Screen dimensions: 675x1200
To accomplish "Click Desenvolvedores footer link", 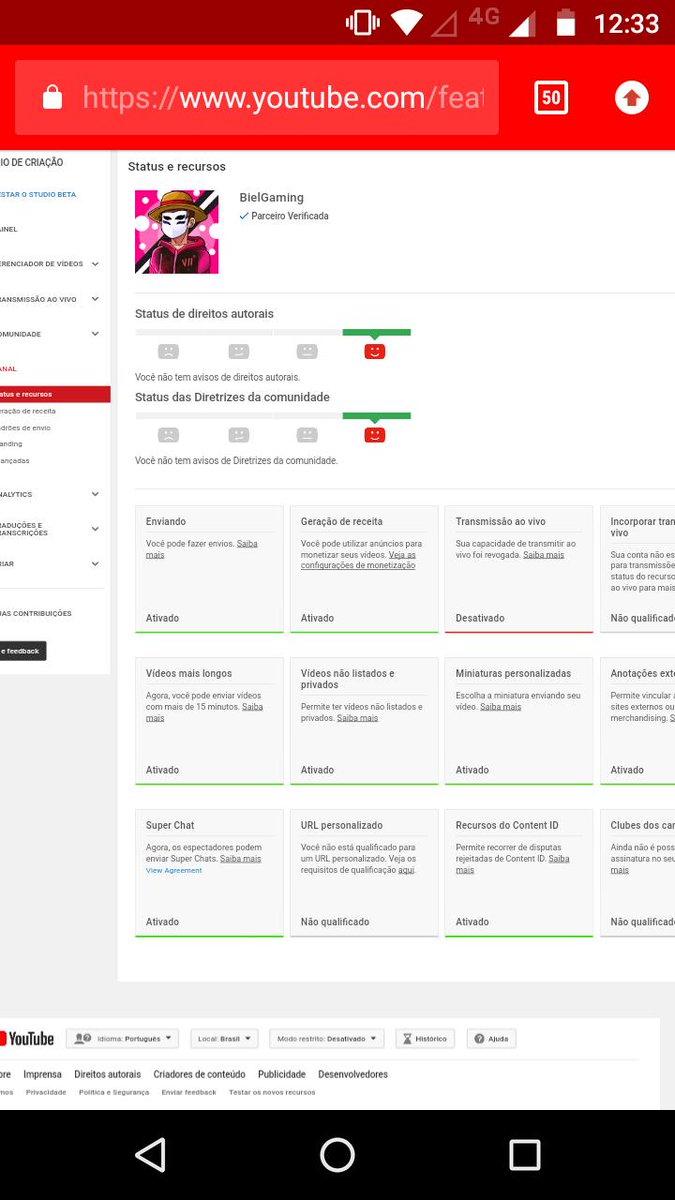I will pos(353,1074).
